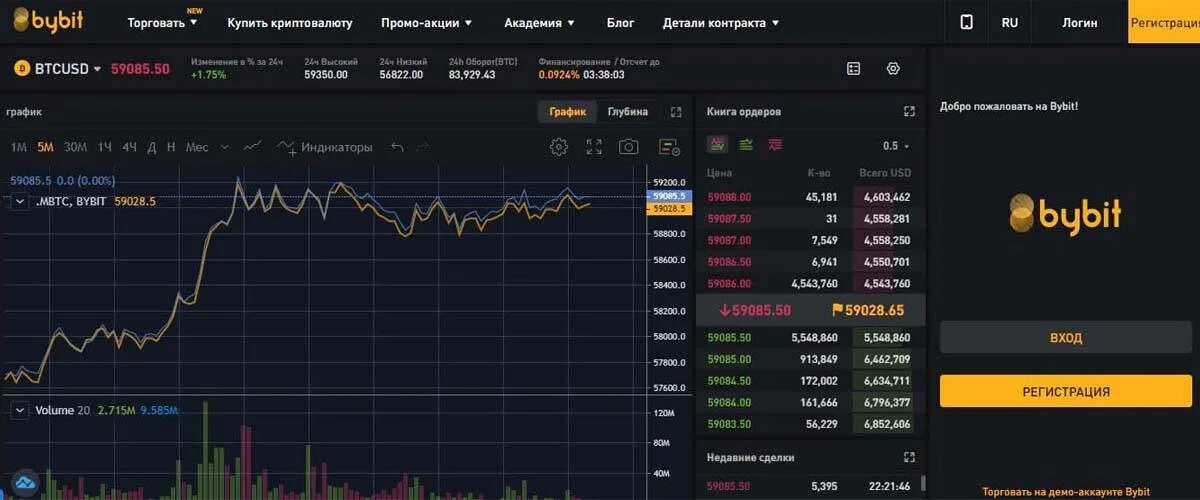This screenshot has height=500, width=1200.
Task: Open the layout panel icon beside BTCUSD stats
Action: 853,69
